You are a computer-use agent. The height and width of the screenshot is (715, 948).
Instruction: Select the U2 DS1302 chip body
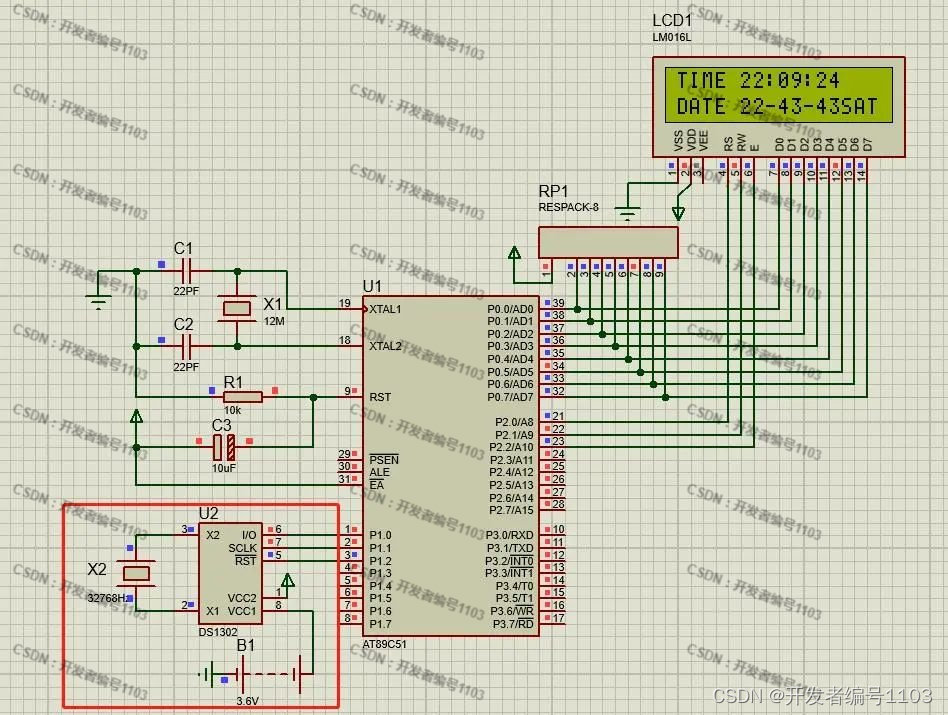coord(230,573)
